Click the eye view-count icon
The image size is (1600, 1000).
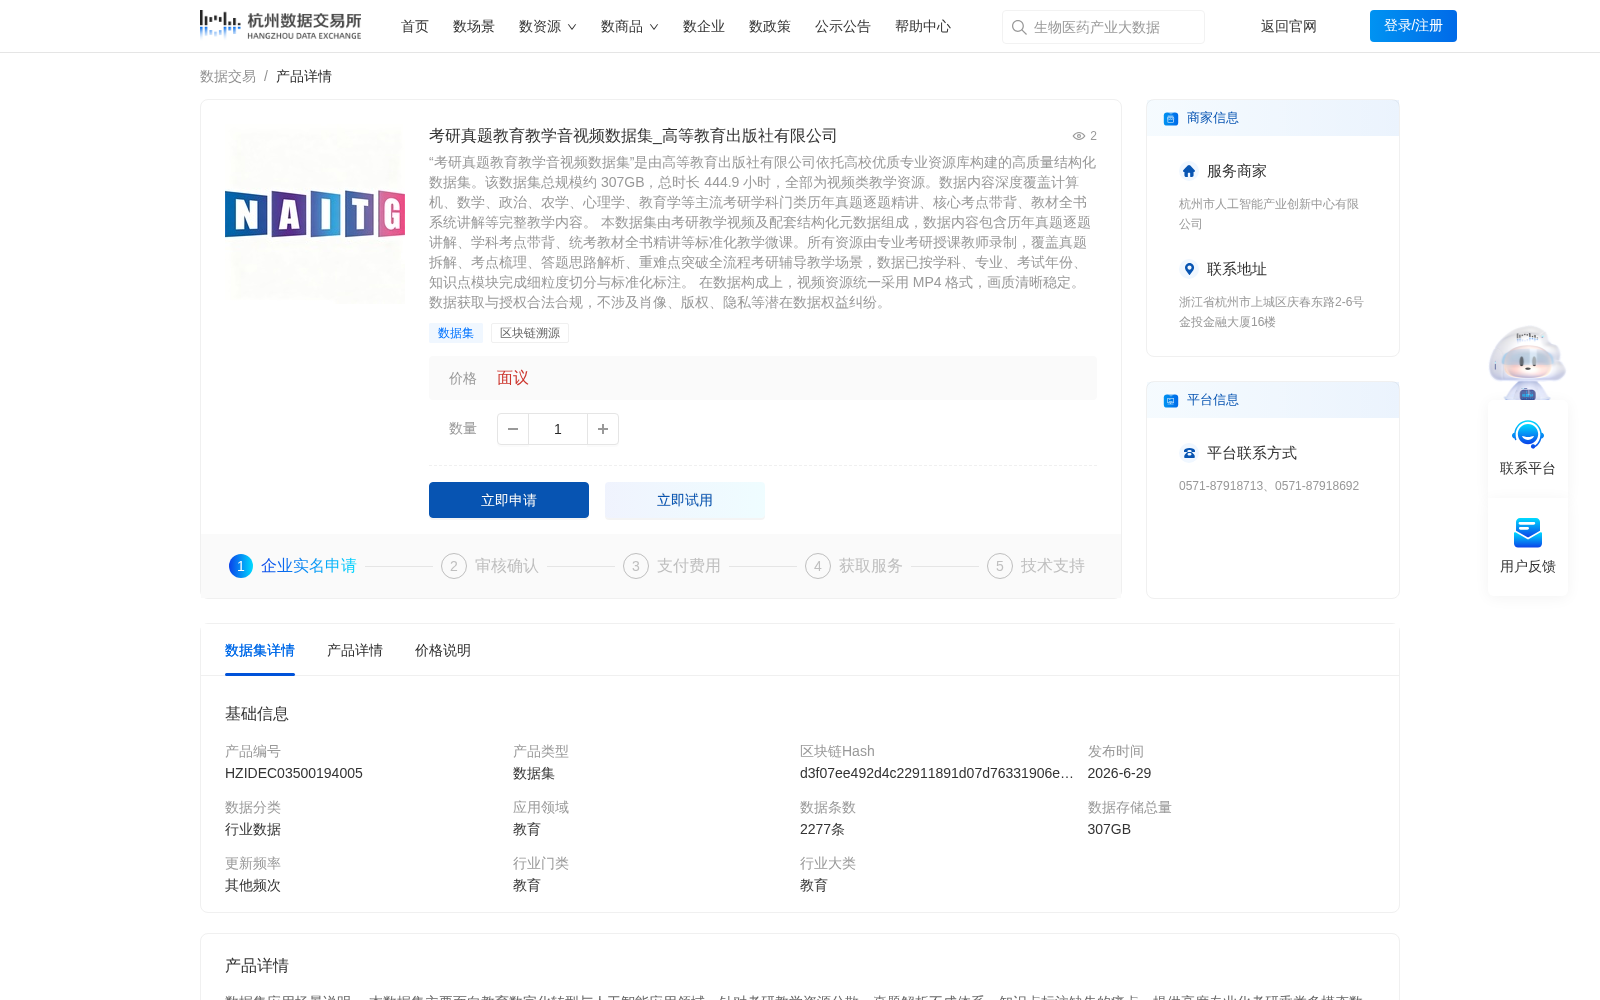pos(1079,136)
